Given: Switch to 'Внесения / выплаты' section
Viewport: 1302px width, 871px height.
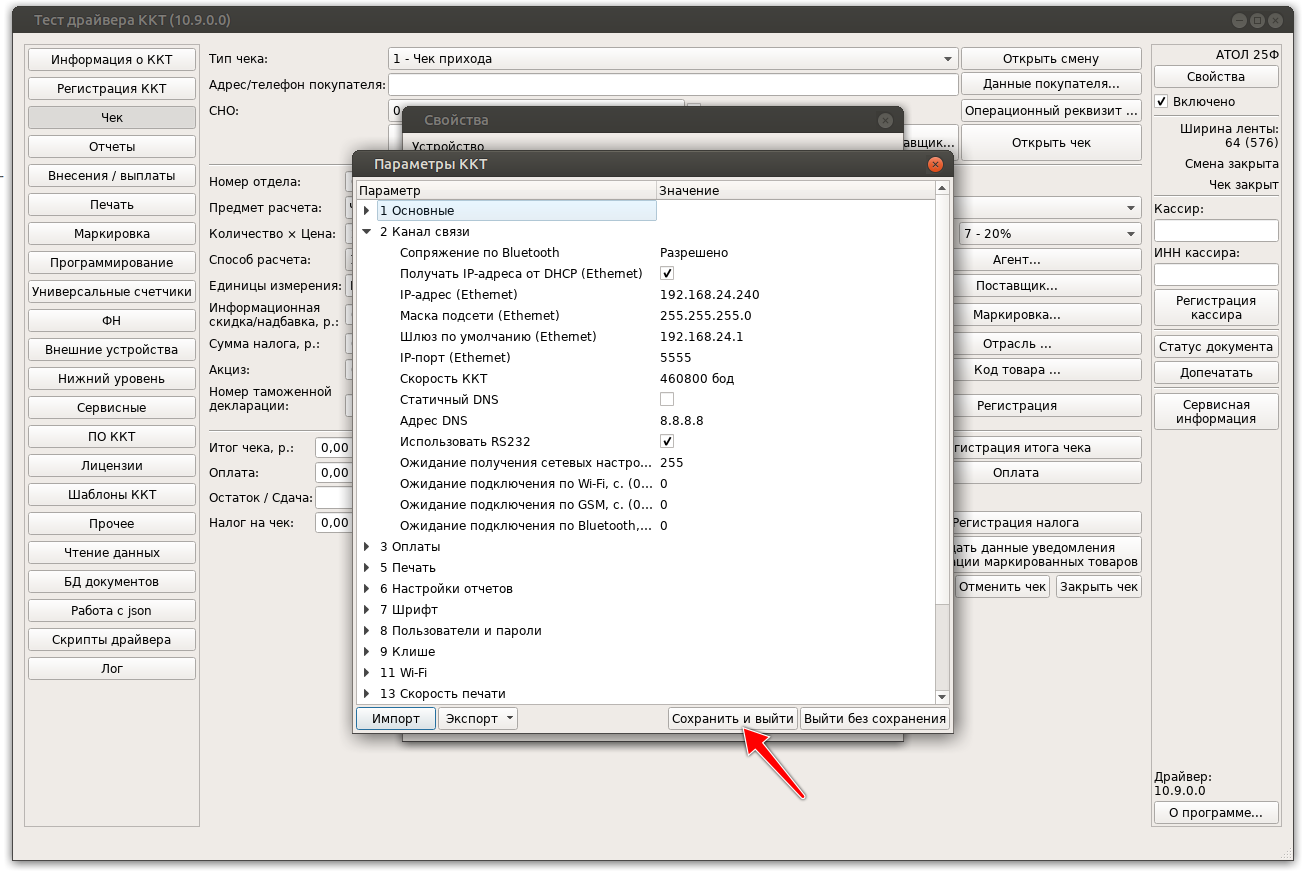Looking at the screenshot, I should [x=112, y=175].
